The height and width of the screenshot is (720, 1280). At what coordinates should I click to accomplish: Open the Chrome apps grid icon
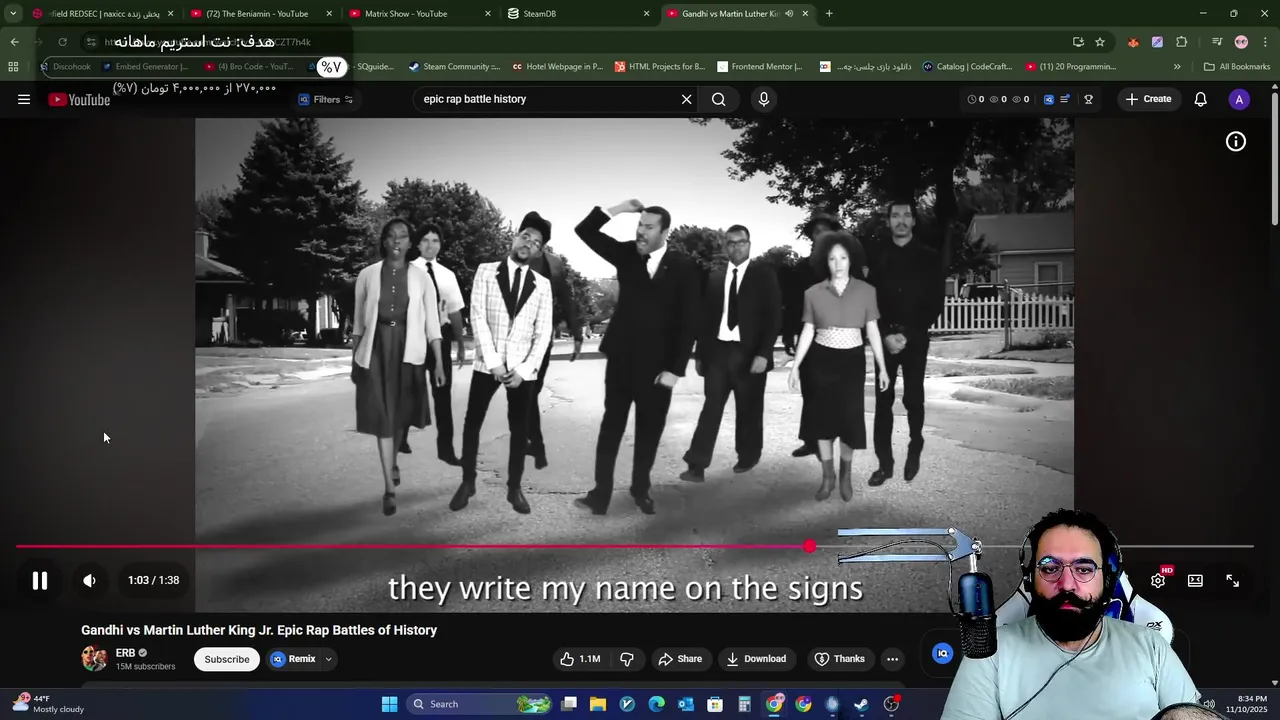(x=13, y=67)
